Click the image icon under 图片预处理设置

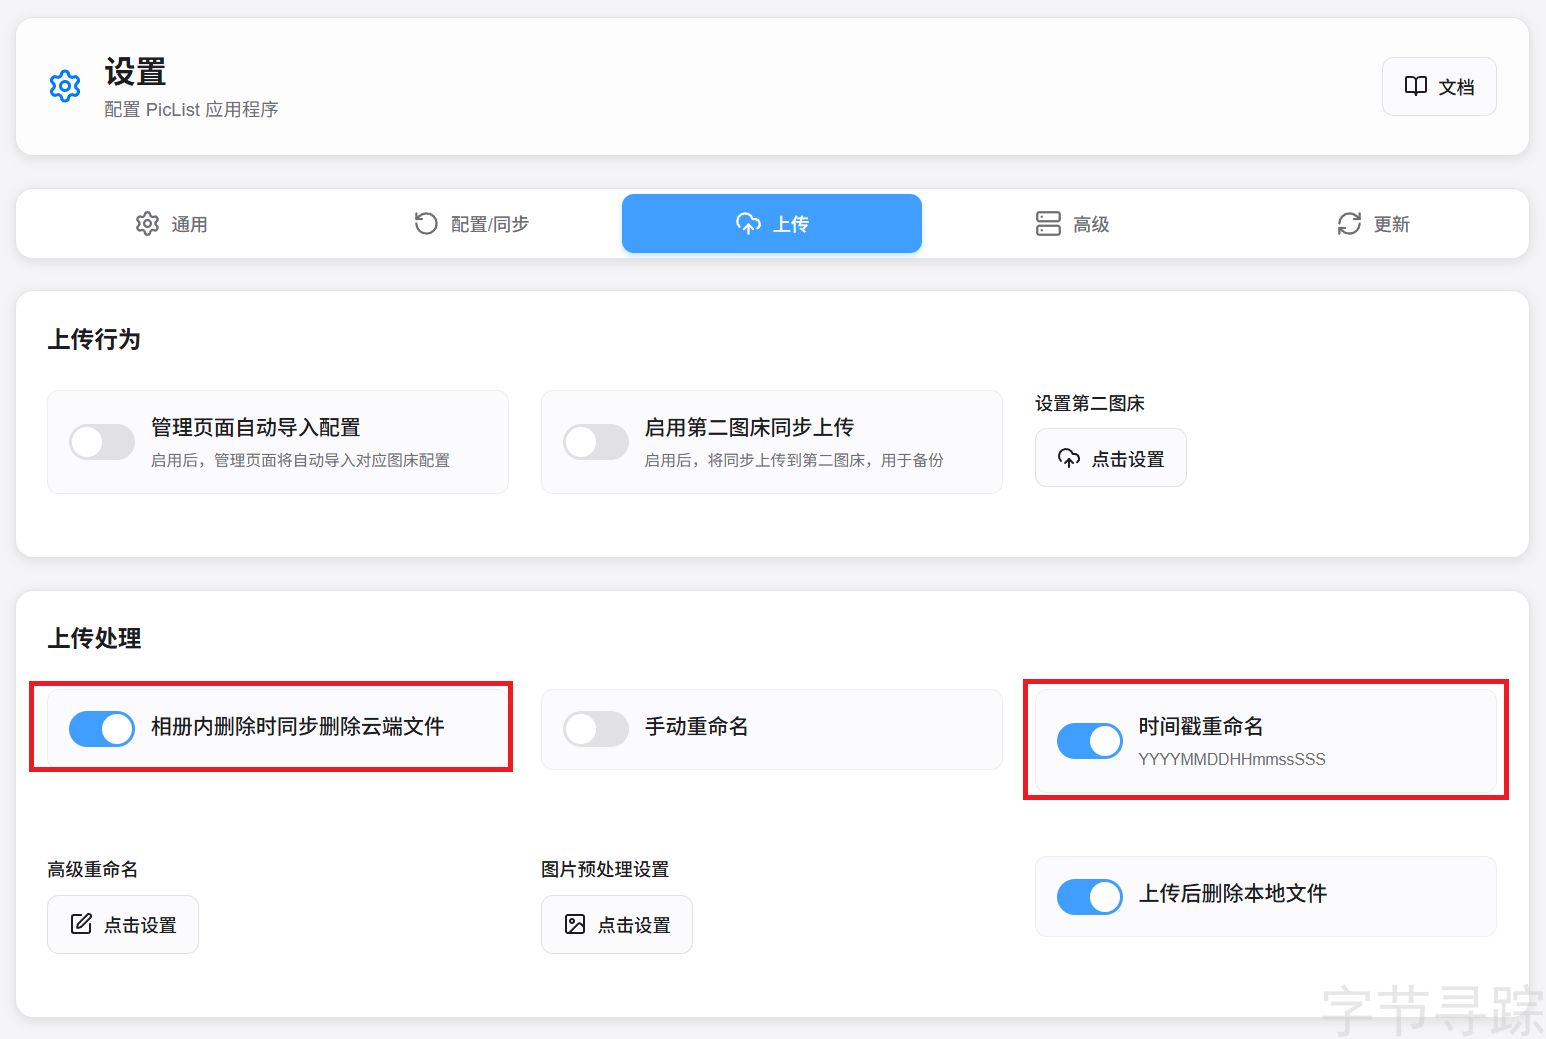point(575,924)
